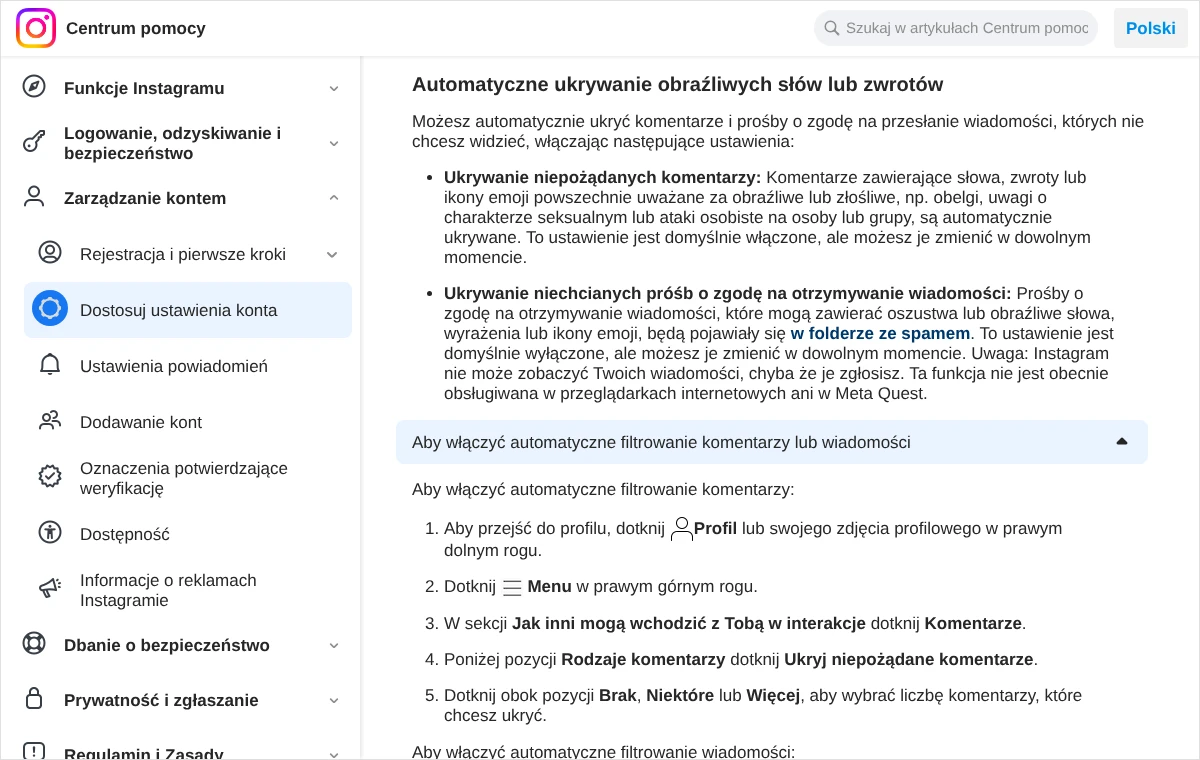Select Dostosuj ustawienia konta item
The height and width of the screenshot is (760, 1200).
pyautogui.click(x=188, y=310)
